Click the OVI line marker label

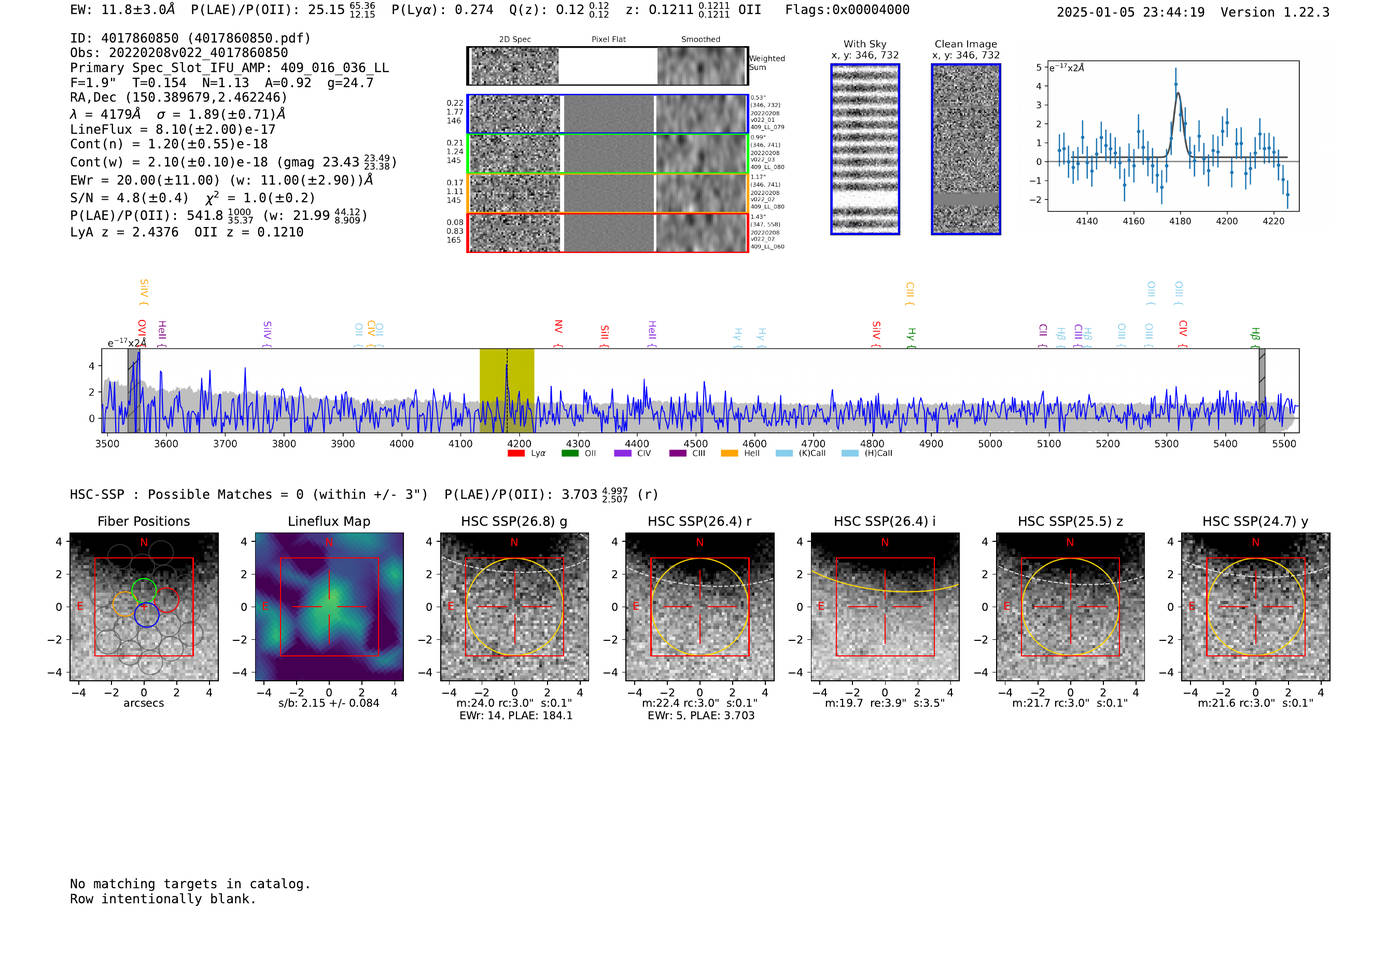pyautogui.click(x=142, y=333)
